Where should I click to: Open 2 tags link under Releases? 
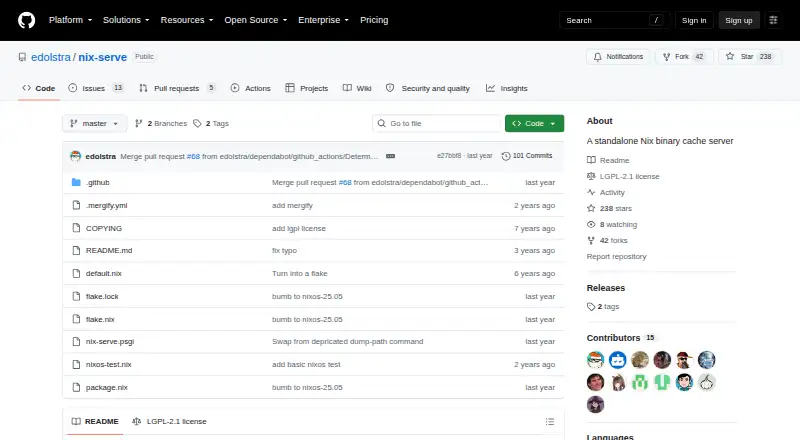603,306
